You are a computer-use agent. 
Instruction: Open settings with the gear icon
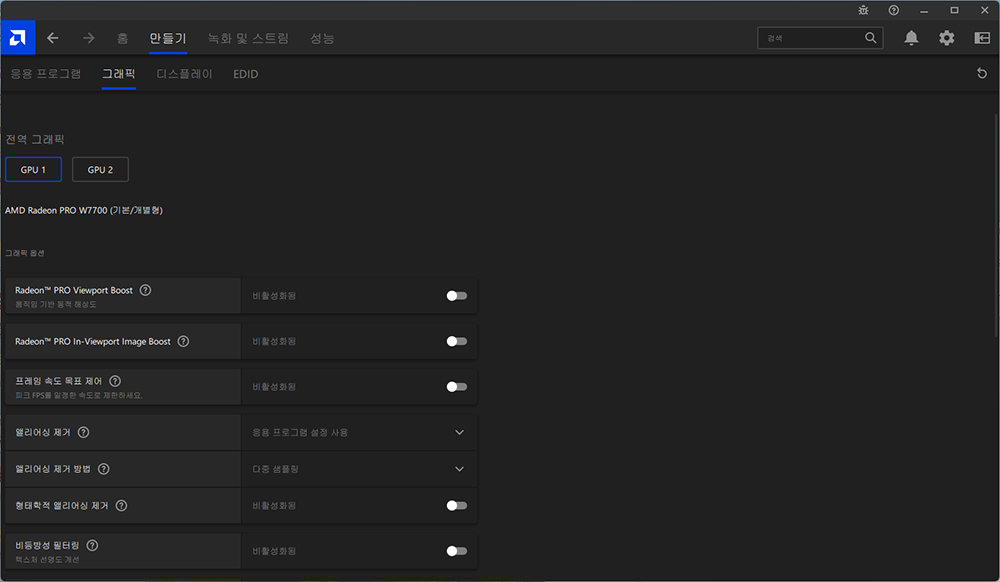946,38
